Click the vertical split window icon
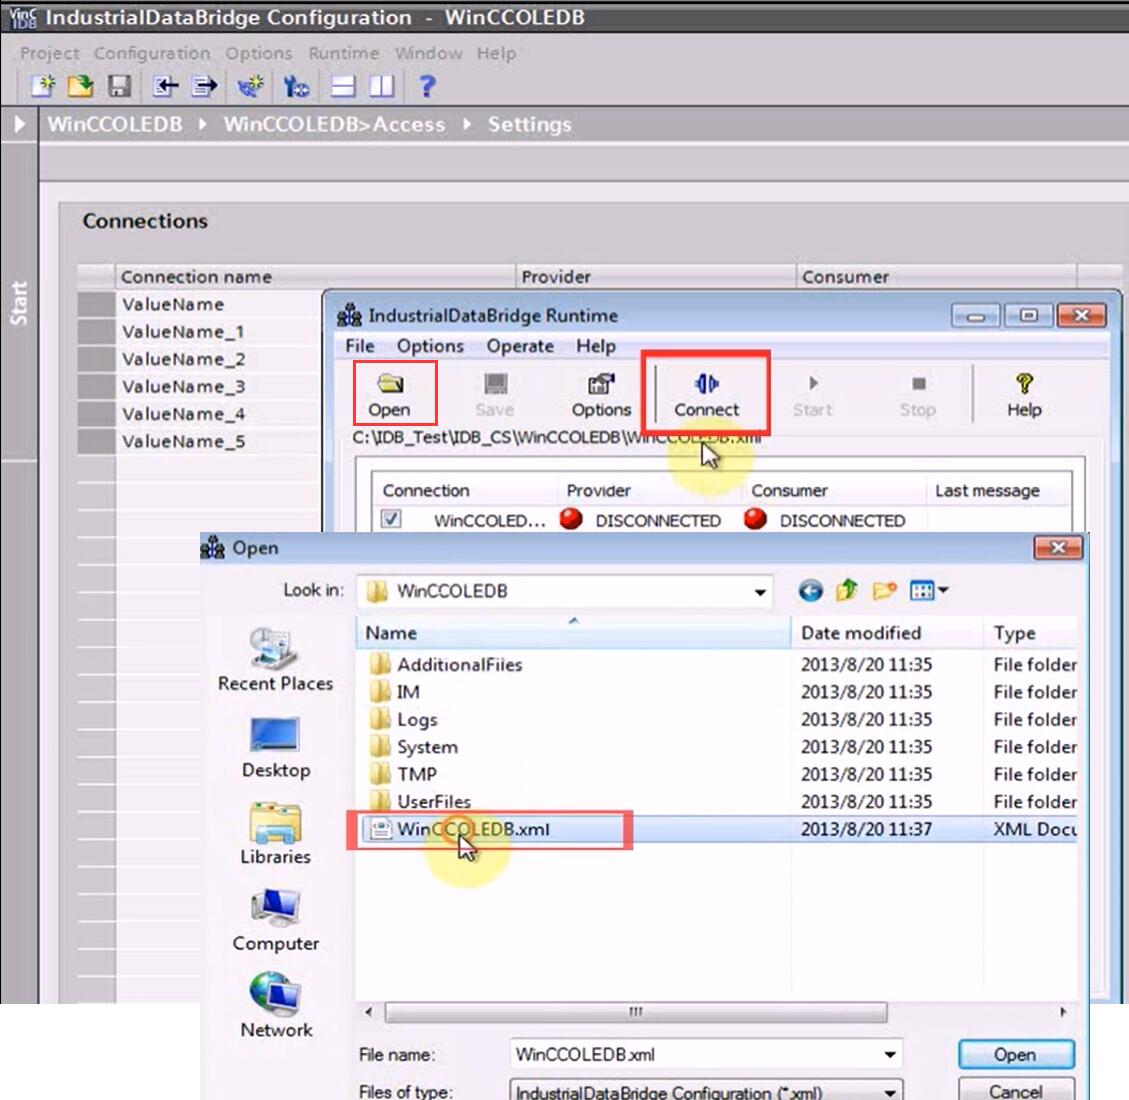The image size is (1129, 1100). tap(382, 86)
